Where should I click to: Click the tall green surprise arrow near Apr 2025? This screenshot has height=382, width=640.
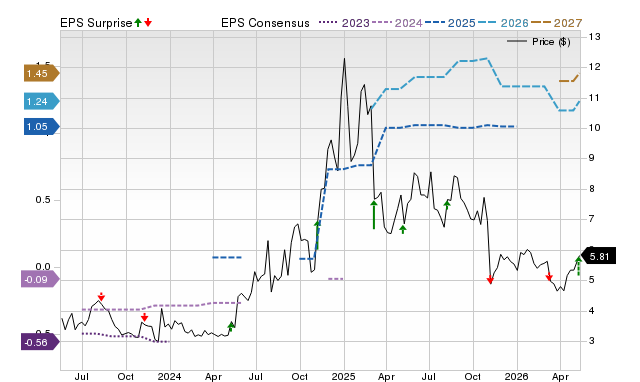point(374,215)
